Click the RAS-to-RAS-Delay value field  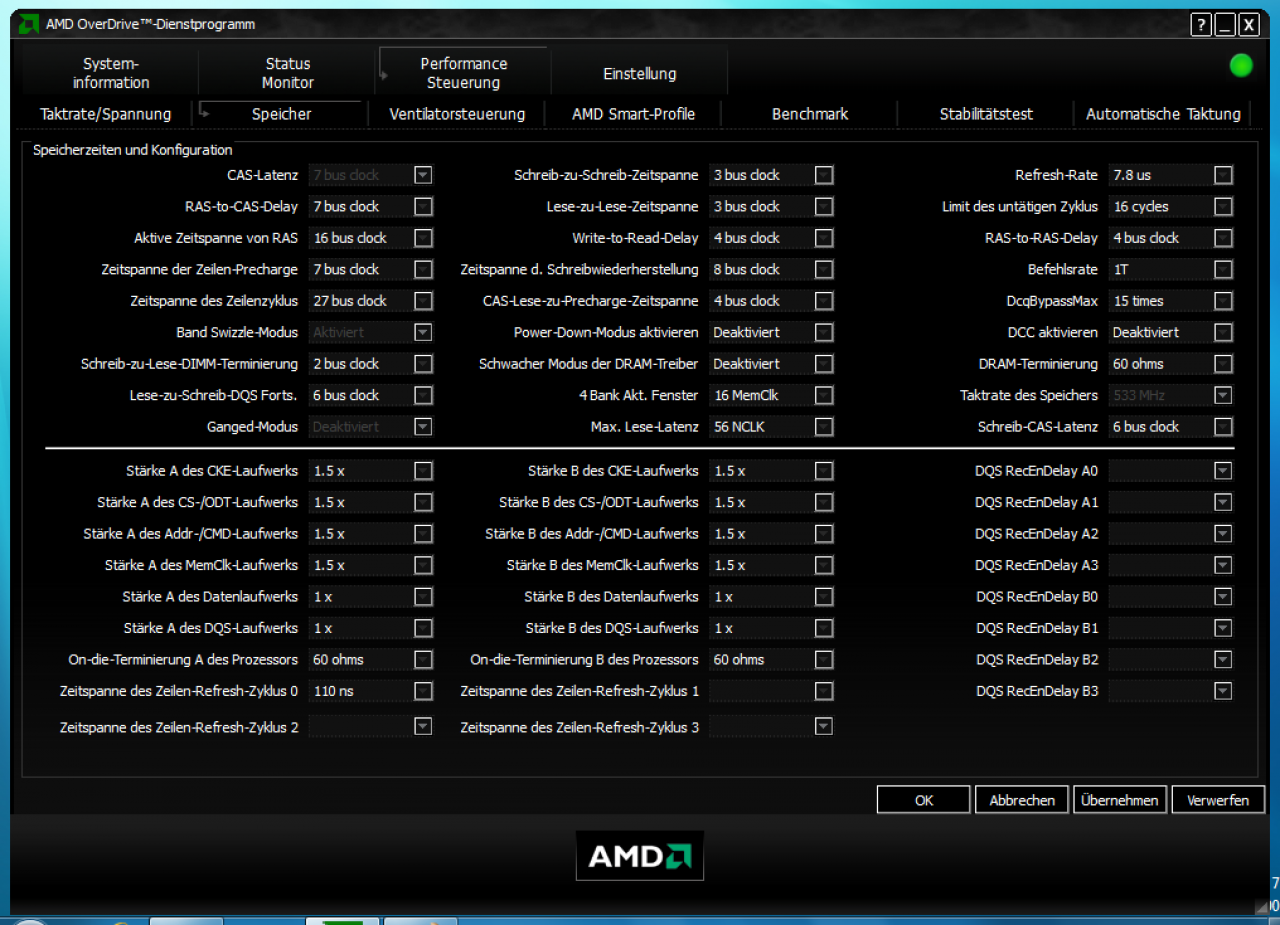1159,238
